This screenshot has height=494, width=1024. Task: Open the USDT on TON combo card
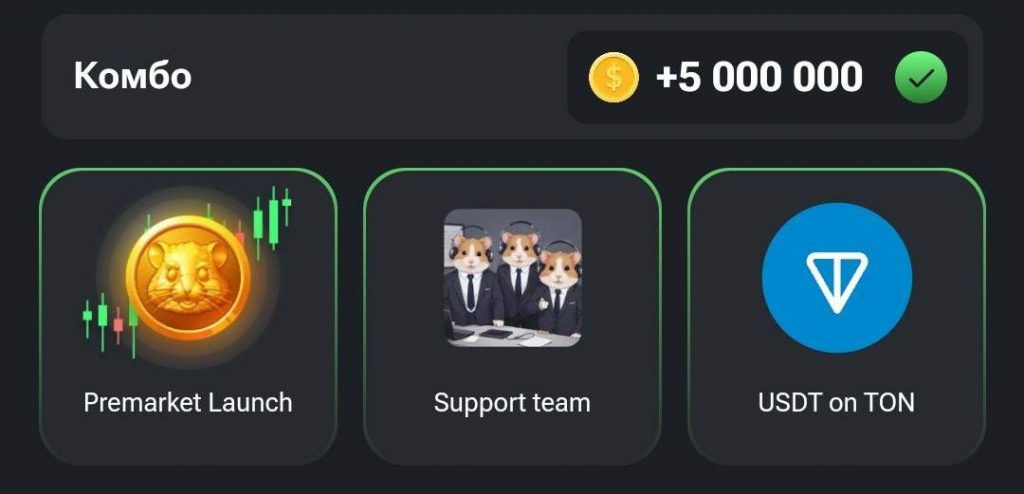(837, 317)
